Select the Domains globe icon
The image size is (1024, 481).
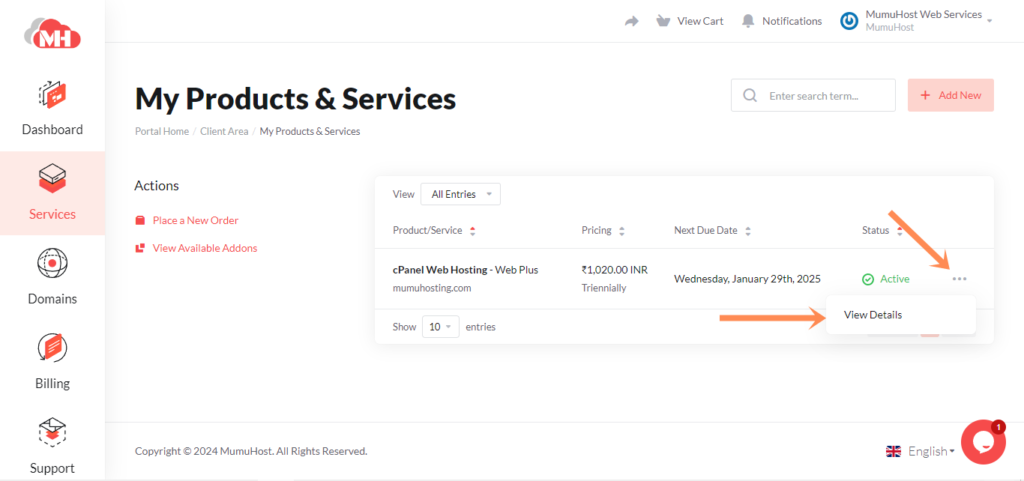click(52, 265)
